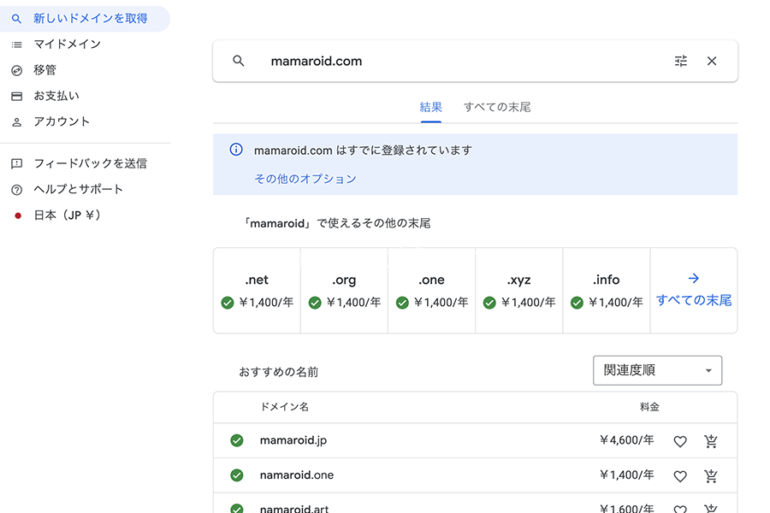This screenshot has height=513, width=770.
Task: Click その他のオプション link
Action: (x=305, y=179)
